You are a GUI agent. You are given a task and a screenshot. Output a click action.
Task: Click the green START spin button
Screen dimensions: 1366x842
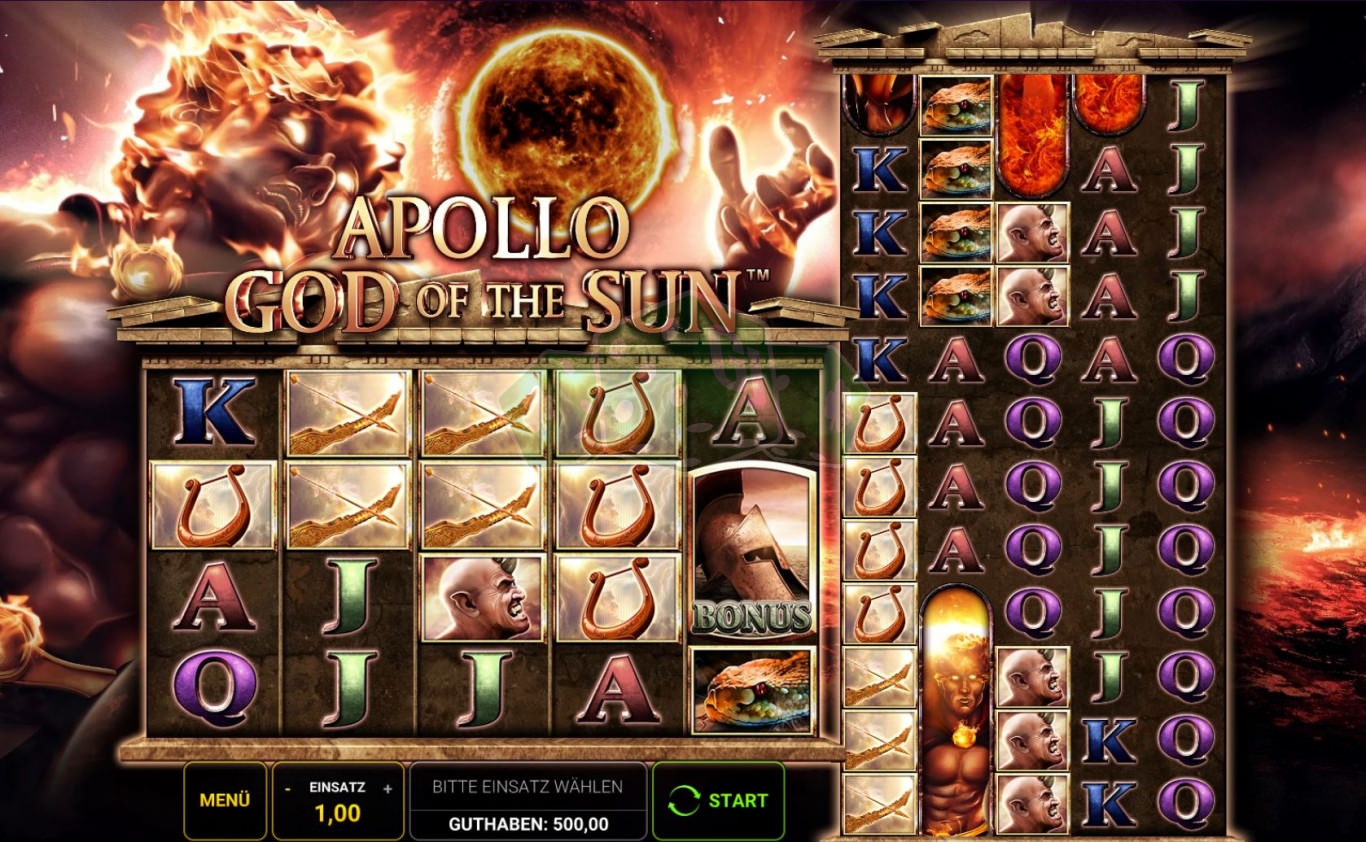(718, 800)
